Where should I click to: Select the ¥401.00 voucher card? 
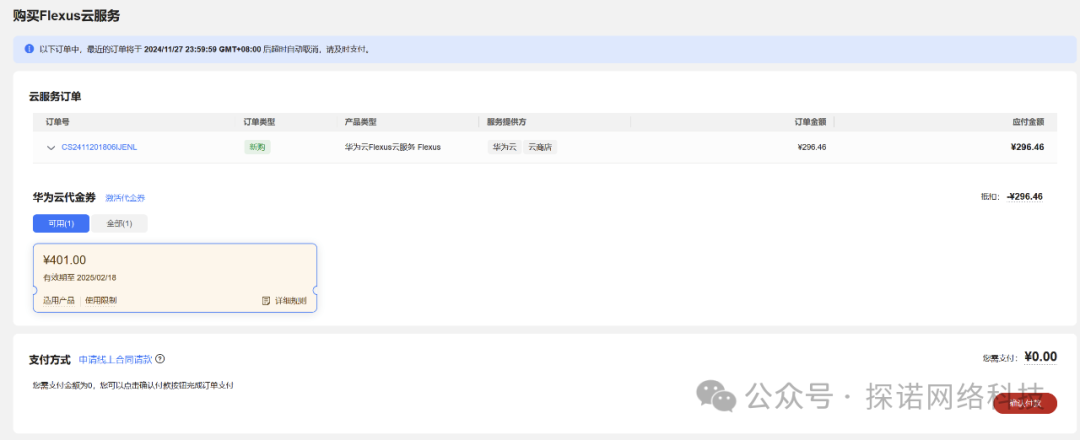(175, 278)
